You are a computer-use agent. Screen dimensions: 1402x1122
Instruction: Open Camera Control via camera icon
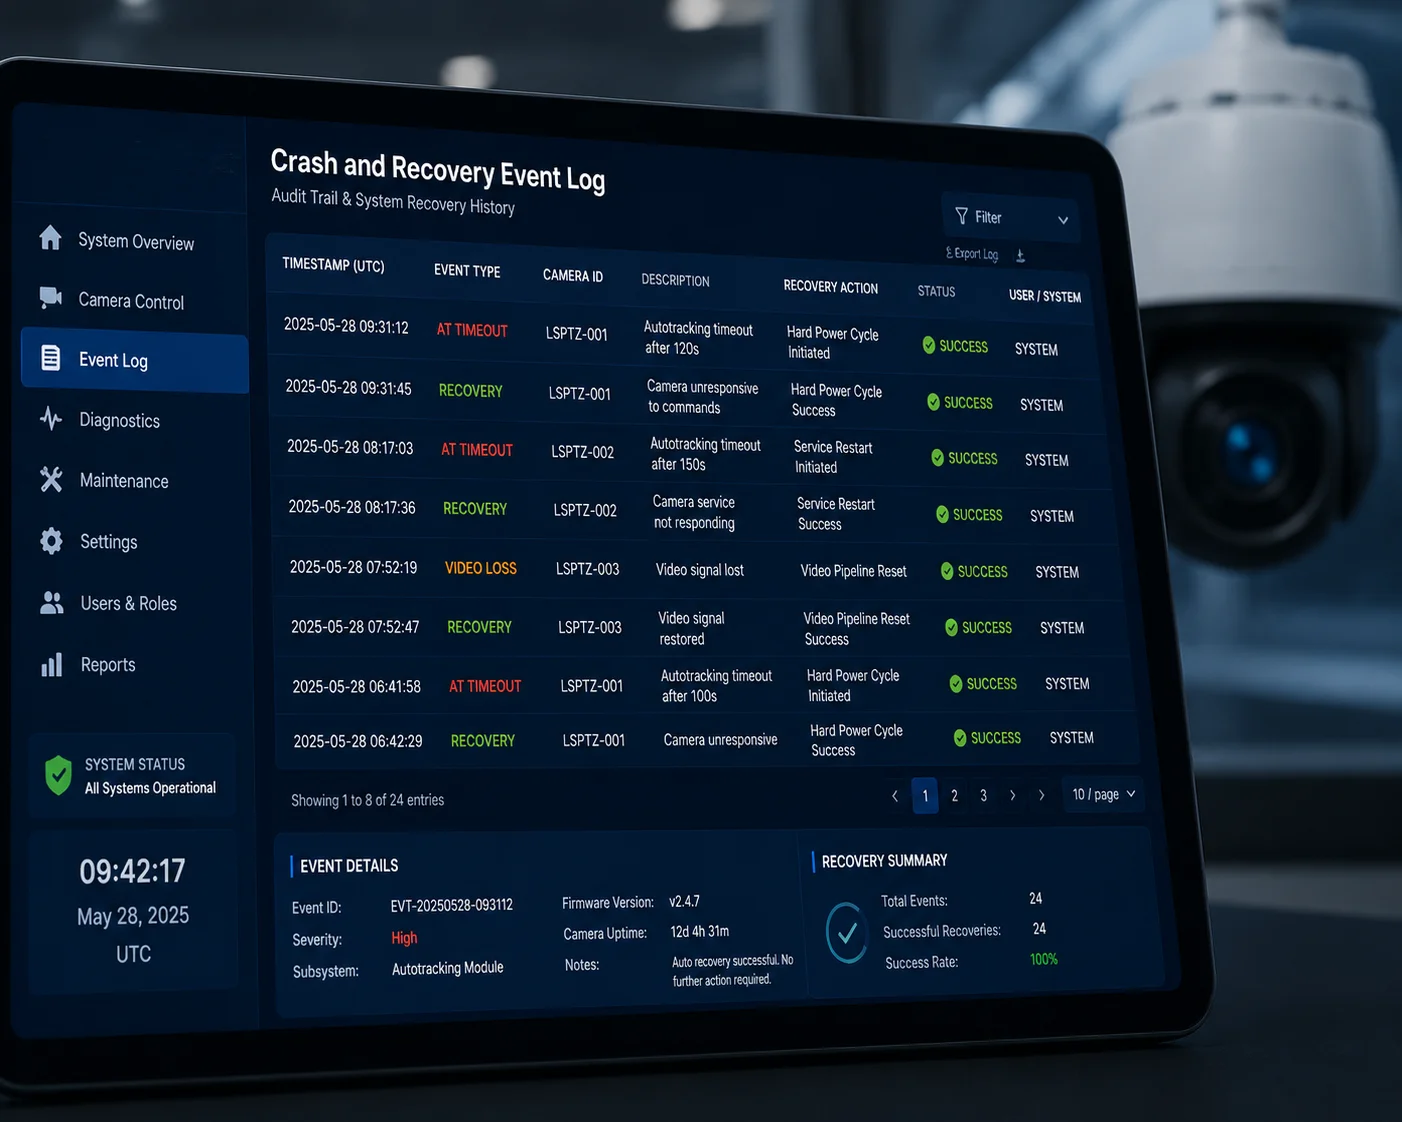point(50,297)
